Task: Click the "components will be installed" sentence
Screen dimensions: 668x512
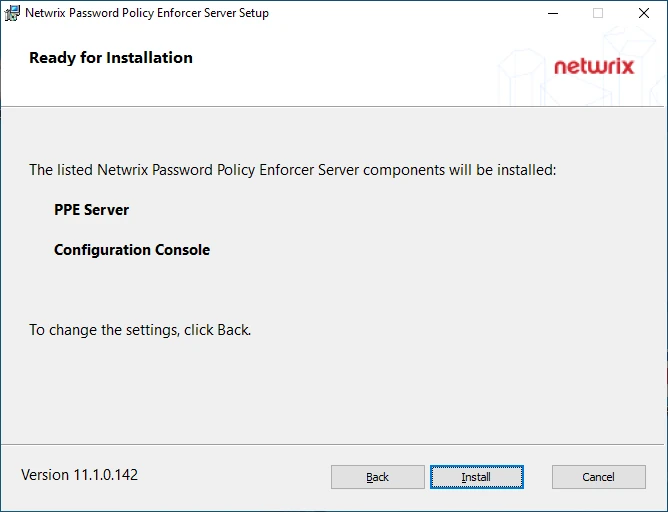Action: (292, 170)
